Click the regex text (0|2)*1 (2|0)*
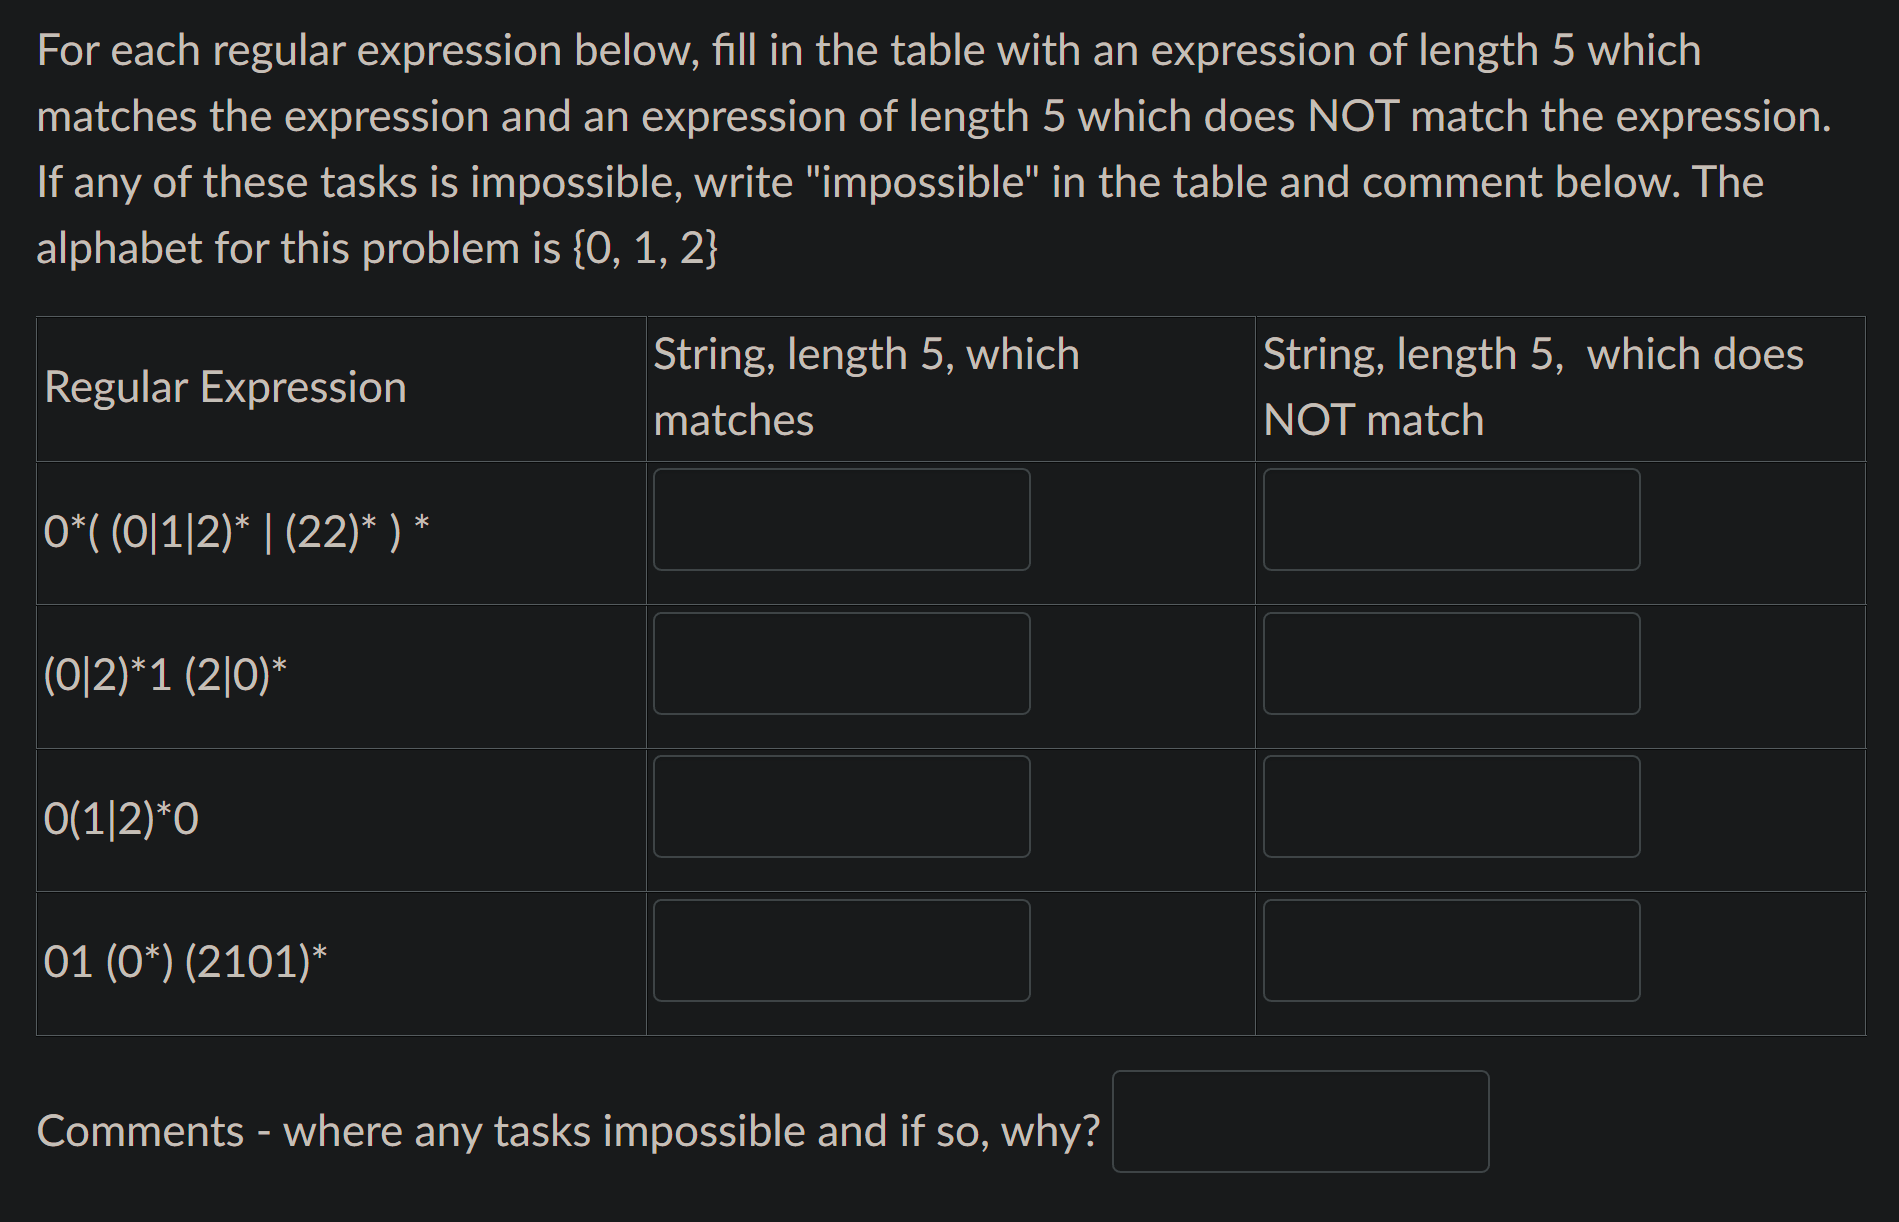The image size is (1899, 1222). [165, 674]
